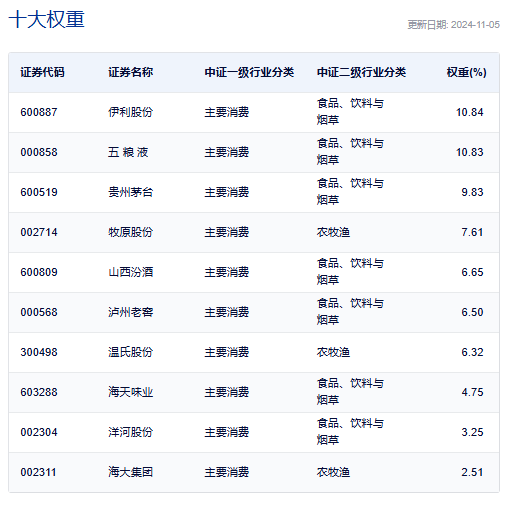
Task: Click 农牧渔 in the 牧原股份 row
Action: coord(333,232)
